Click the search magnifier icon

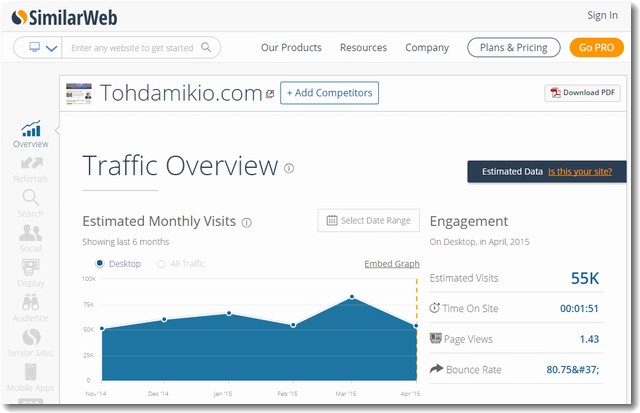tap(206, 47)
